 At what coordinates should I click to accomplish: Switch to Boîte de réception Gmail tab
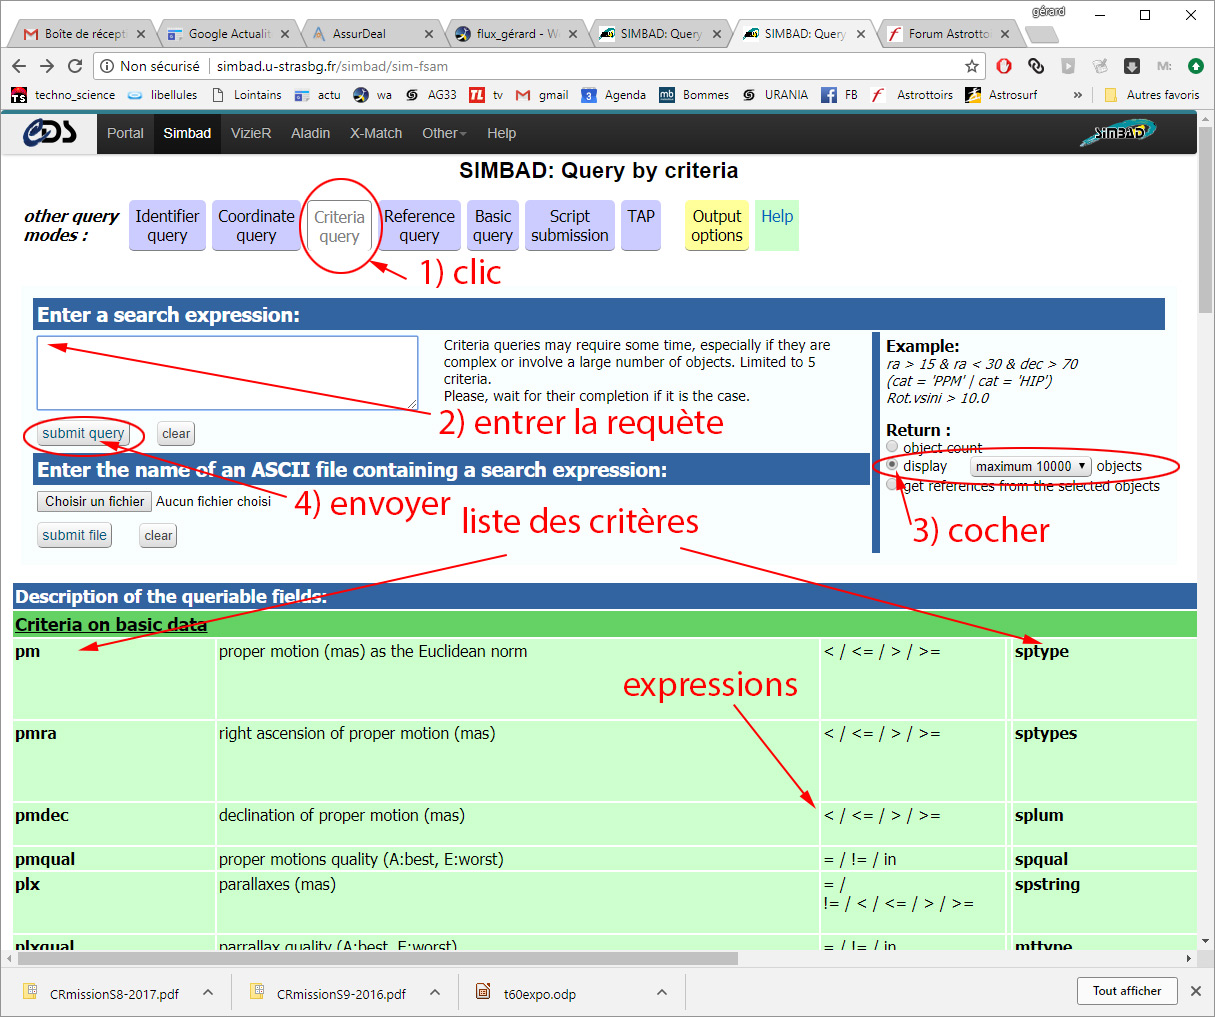84,33
